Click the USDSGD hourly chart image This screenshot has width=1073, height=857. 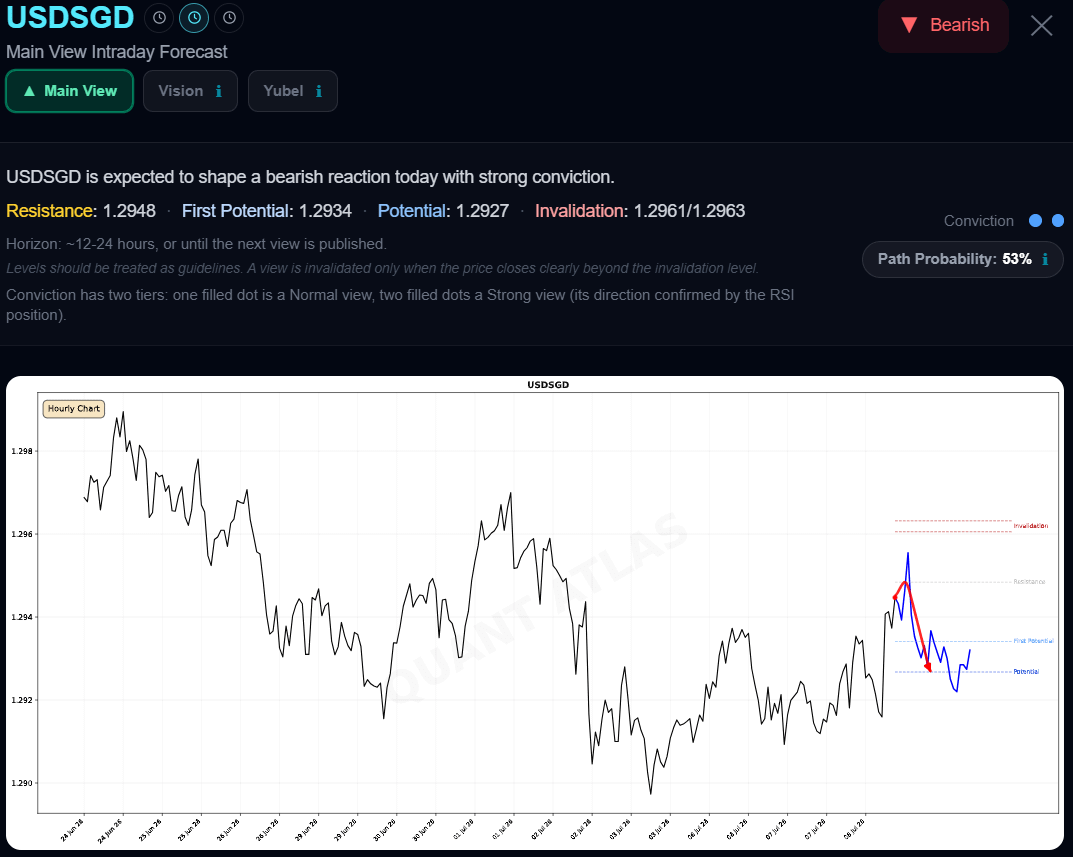coord(535,613)
